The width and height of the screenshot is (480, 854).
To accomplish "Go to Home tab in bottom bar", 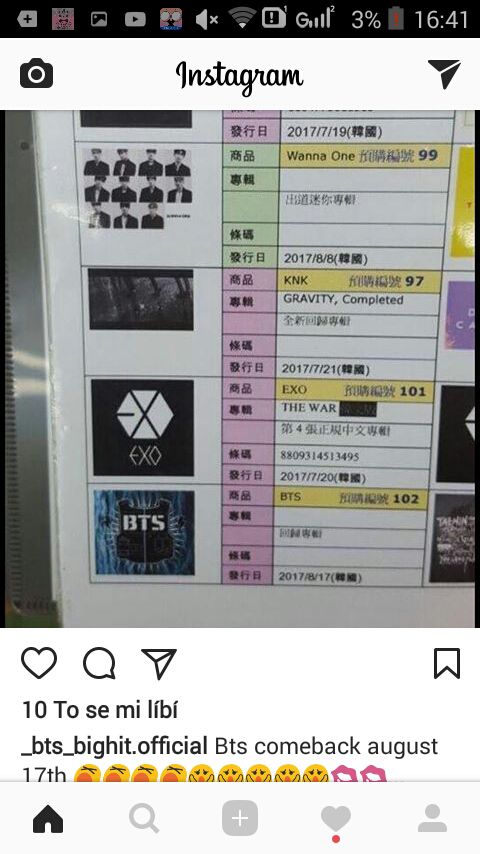I will (48, 819).
